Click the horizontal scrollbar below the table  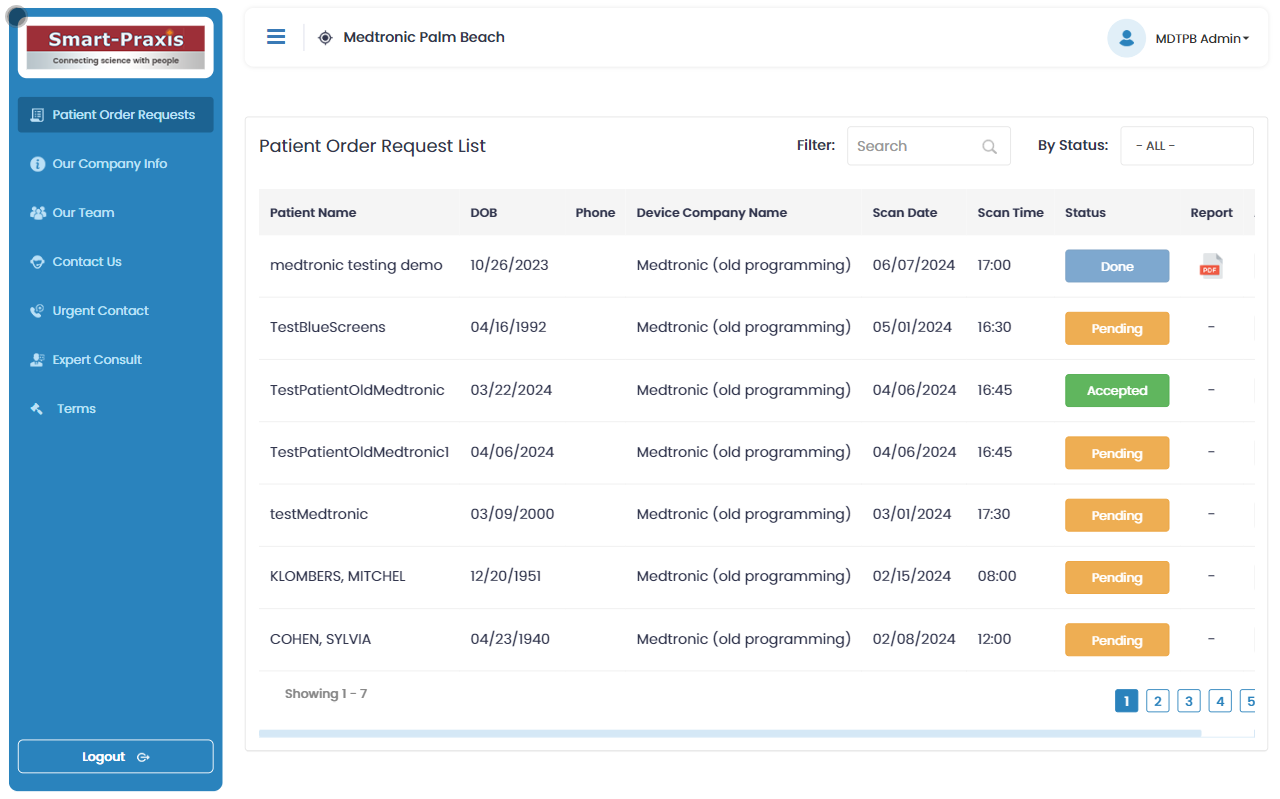(x=729, y=734)
